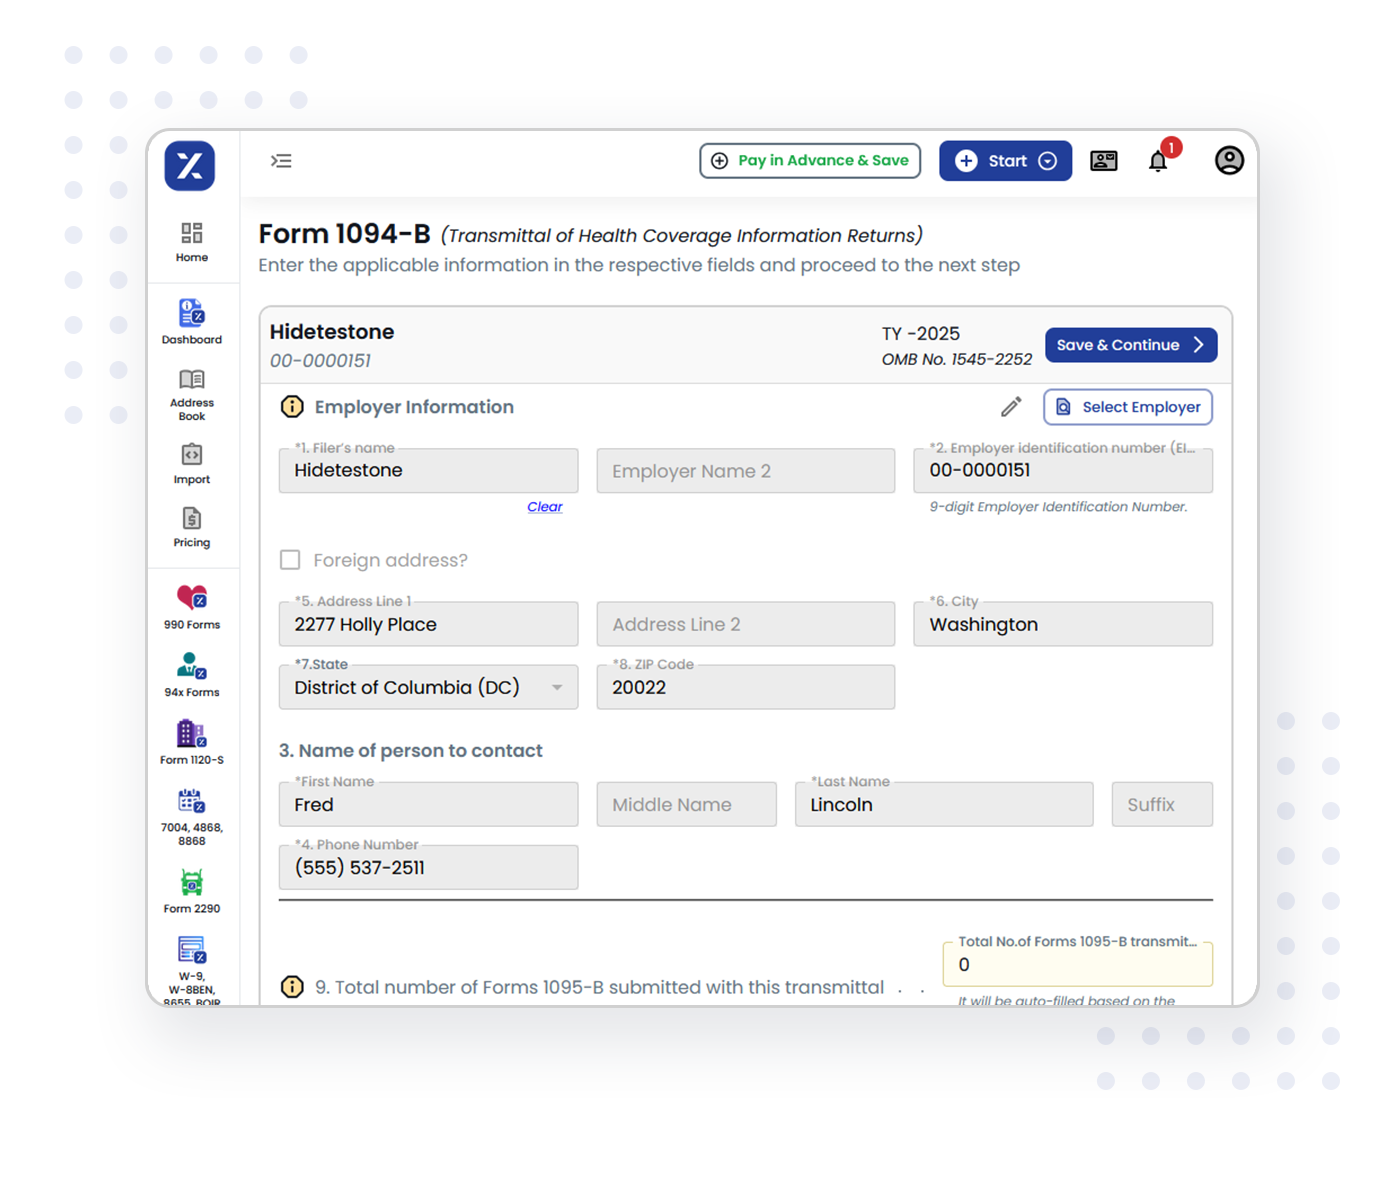Clear the Filer's name using the Clear link
This screenshot has width=1373, height=1185.
[x=545, y=507]
